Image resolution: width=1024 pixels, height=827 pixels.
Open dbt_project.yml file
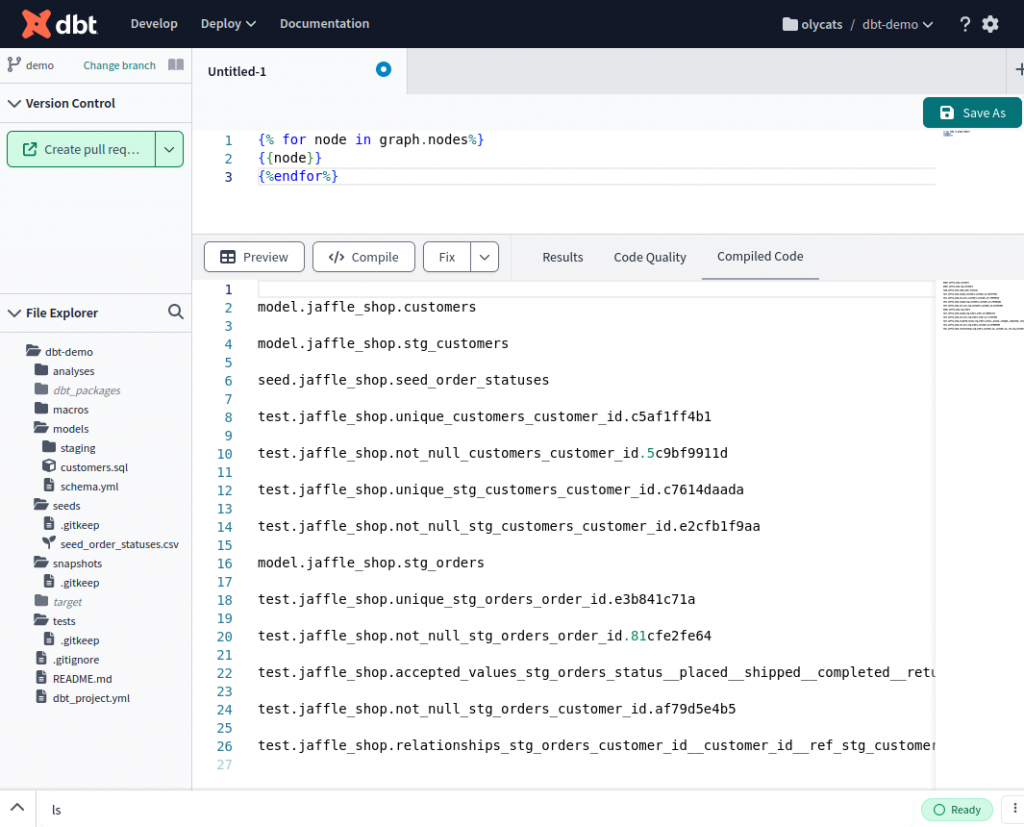click(x=91, y=698)
